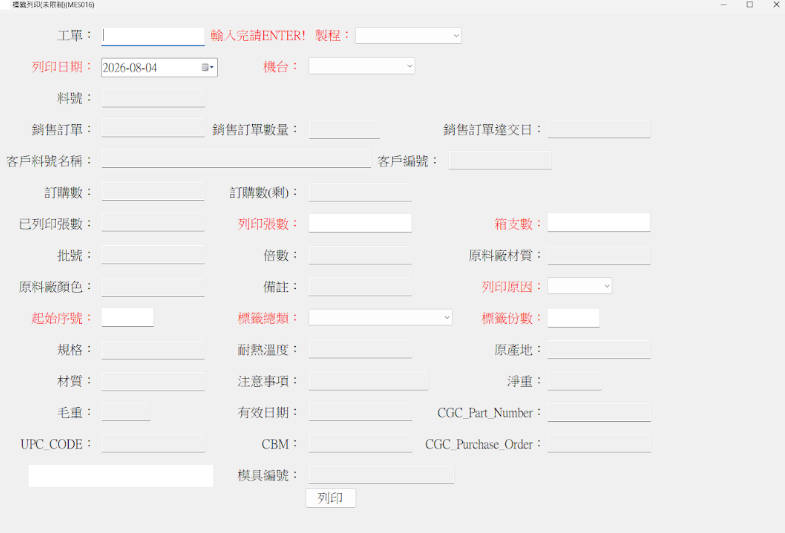Click the 有效日期 field
Viewport: 785px width, 533px height.
(x=360, y=412)
